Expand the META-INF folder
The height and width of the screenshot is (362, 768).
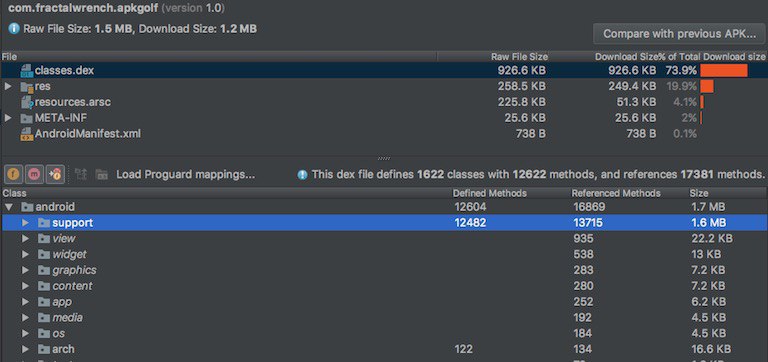click(8, 118)
